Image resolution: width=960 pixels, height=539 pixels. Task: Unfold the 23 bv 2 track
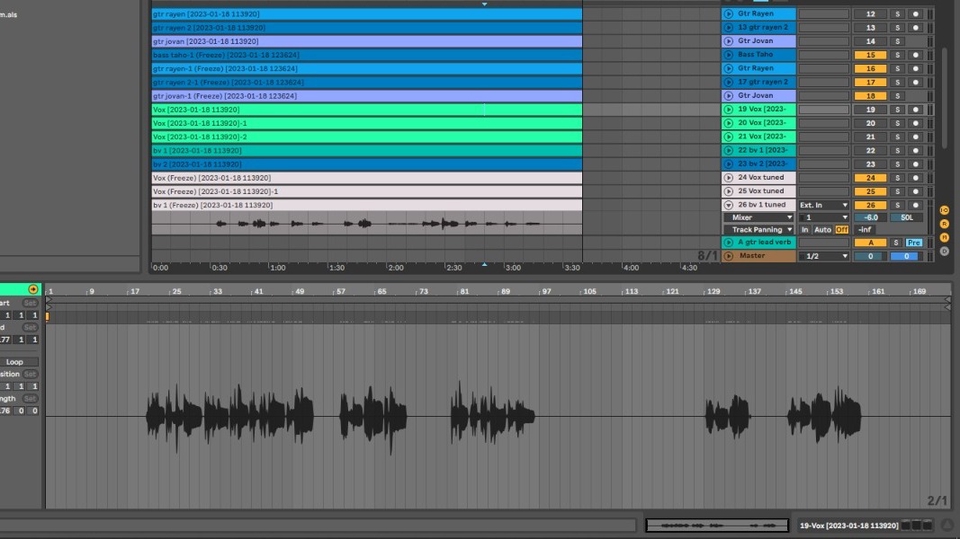728,164
